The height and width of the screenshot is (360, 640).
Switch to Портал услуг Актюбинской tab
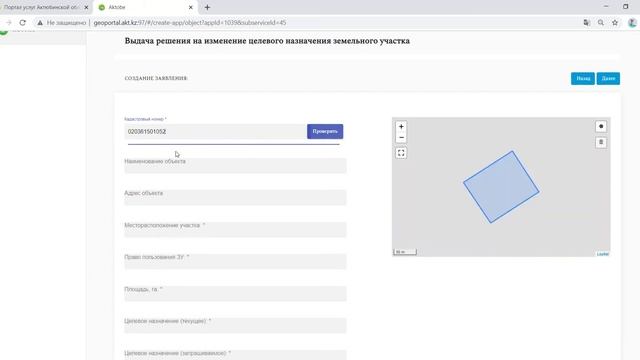point(41,7)
